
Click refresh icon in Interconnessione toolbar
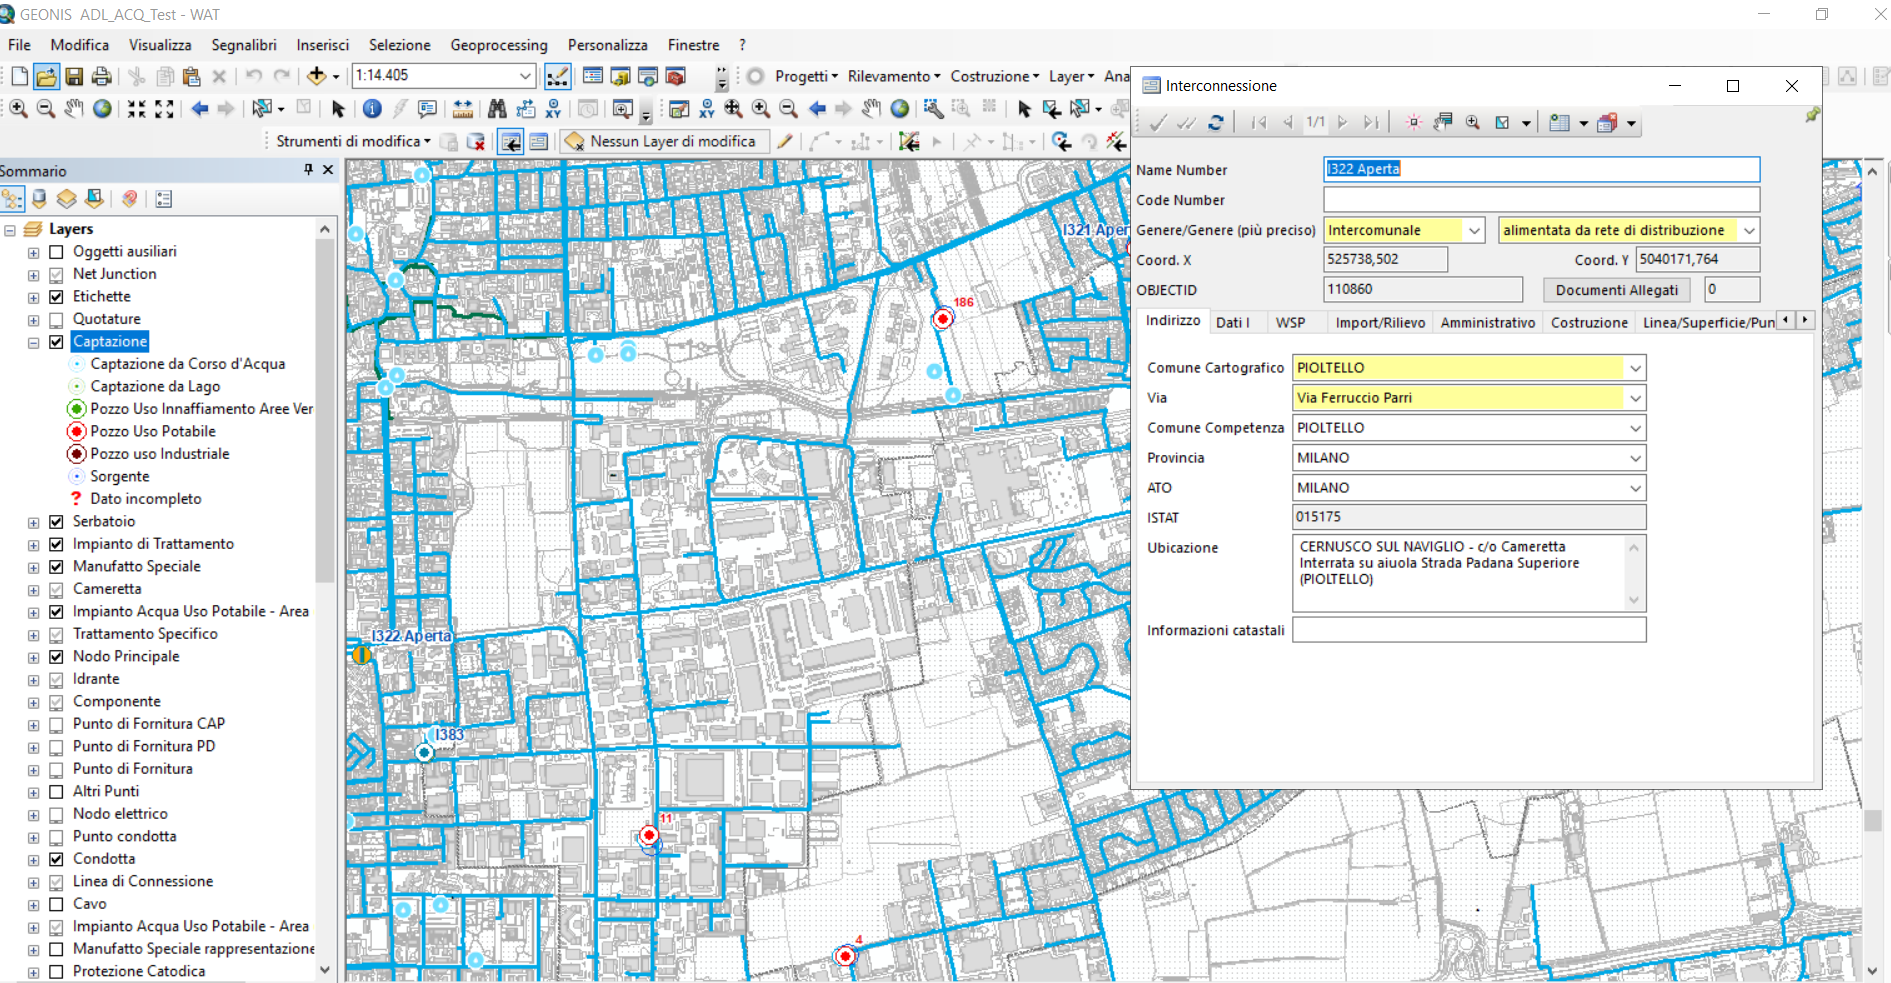tap(1216, 123)
